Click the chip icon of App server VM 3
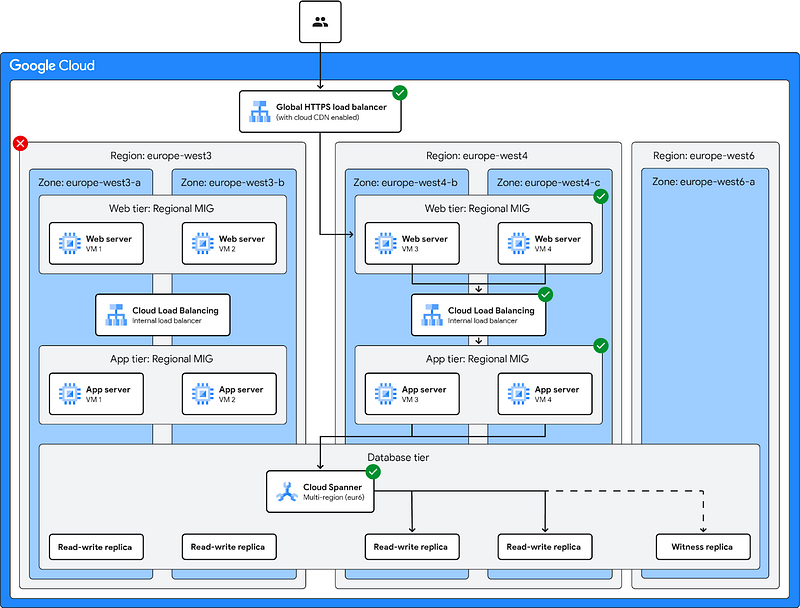The image size is (800, 608). tap(385, 394)
